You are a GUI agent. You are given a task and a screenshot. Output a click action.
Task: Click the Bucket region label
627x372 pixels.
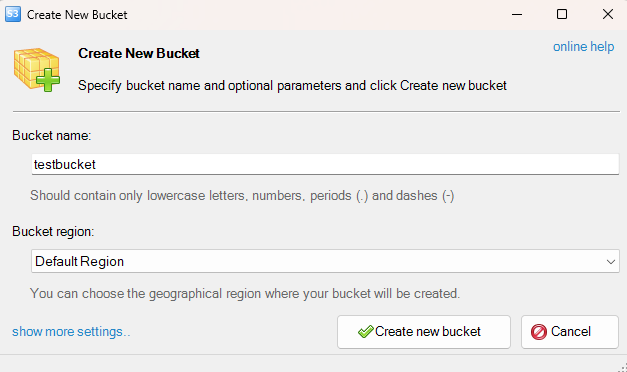pos(53,232)
